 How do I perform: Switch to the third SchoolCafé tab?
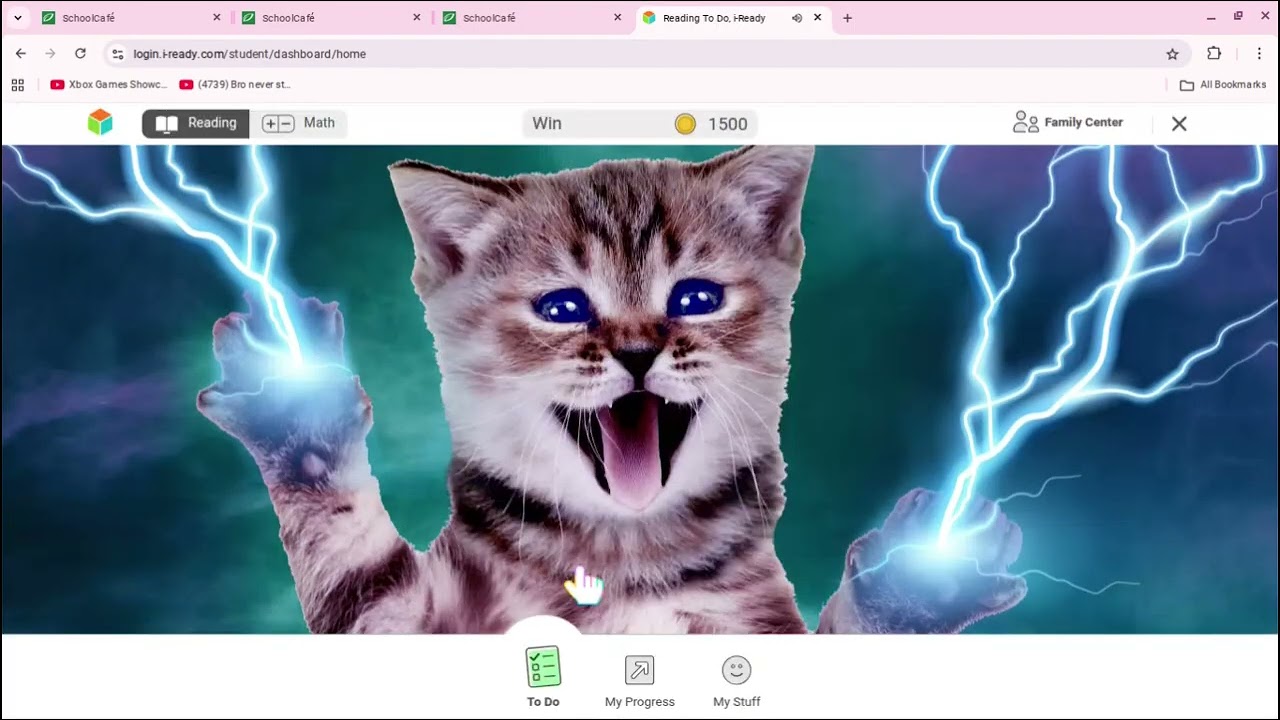[530, 18]
